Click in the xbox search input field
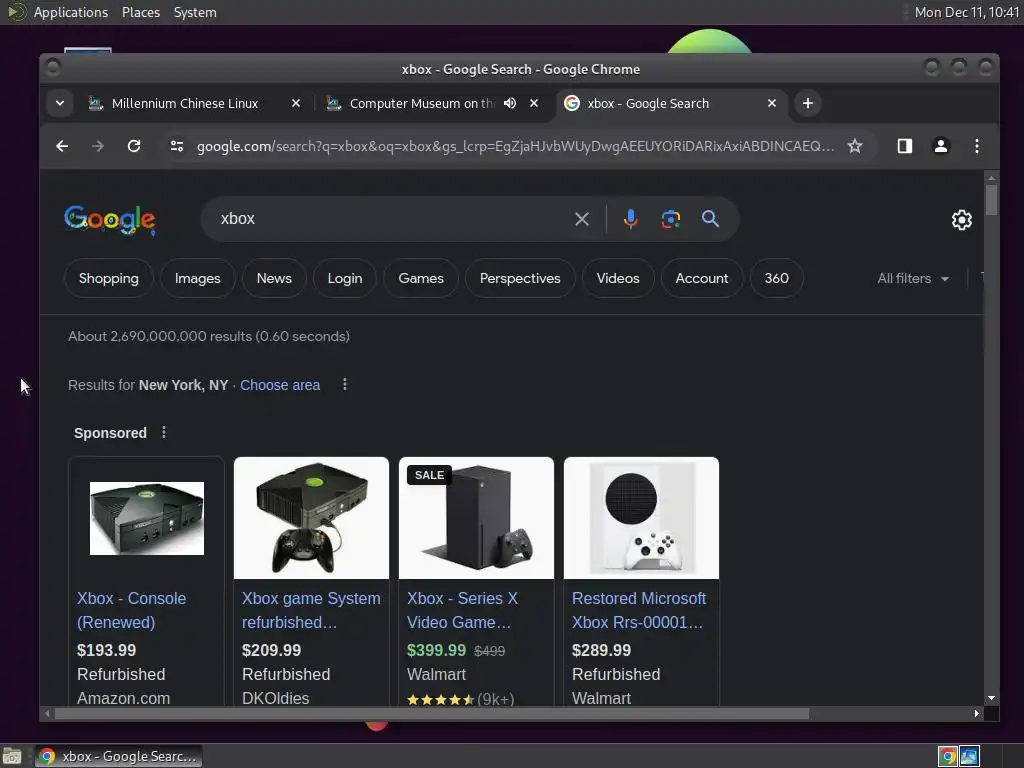Viewport: 1024px width, 768px height. tap(392, 219)
